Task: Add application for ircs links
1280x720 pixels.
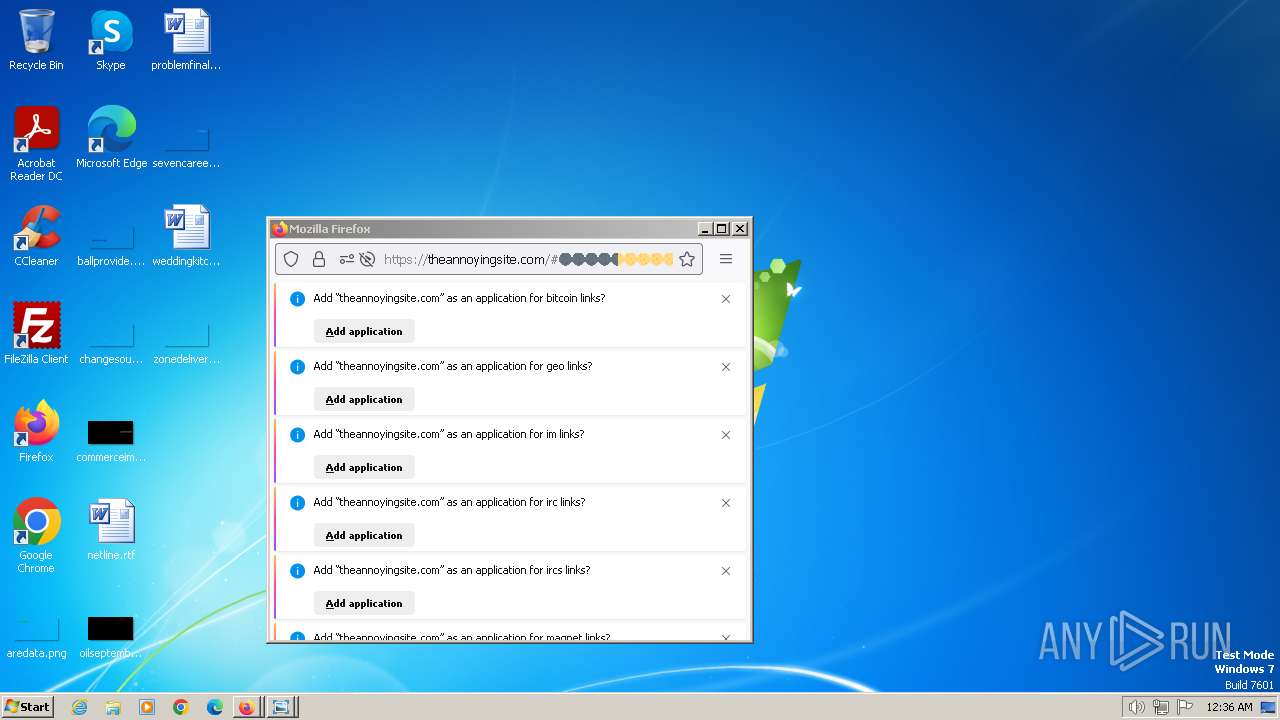Action: tap(364, 603)
